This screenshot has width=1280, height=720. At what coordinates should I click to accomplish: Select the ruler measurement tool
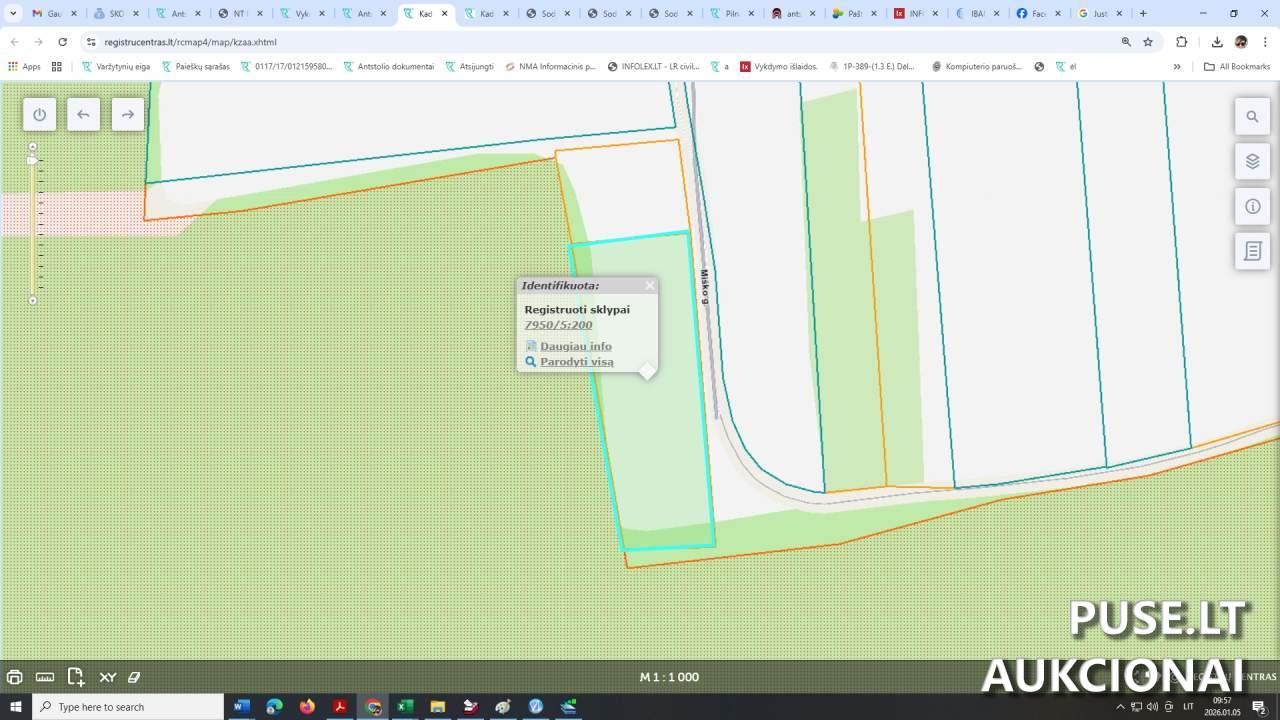45,677
